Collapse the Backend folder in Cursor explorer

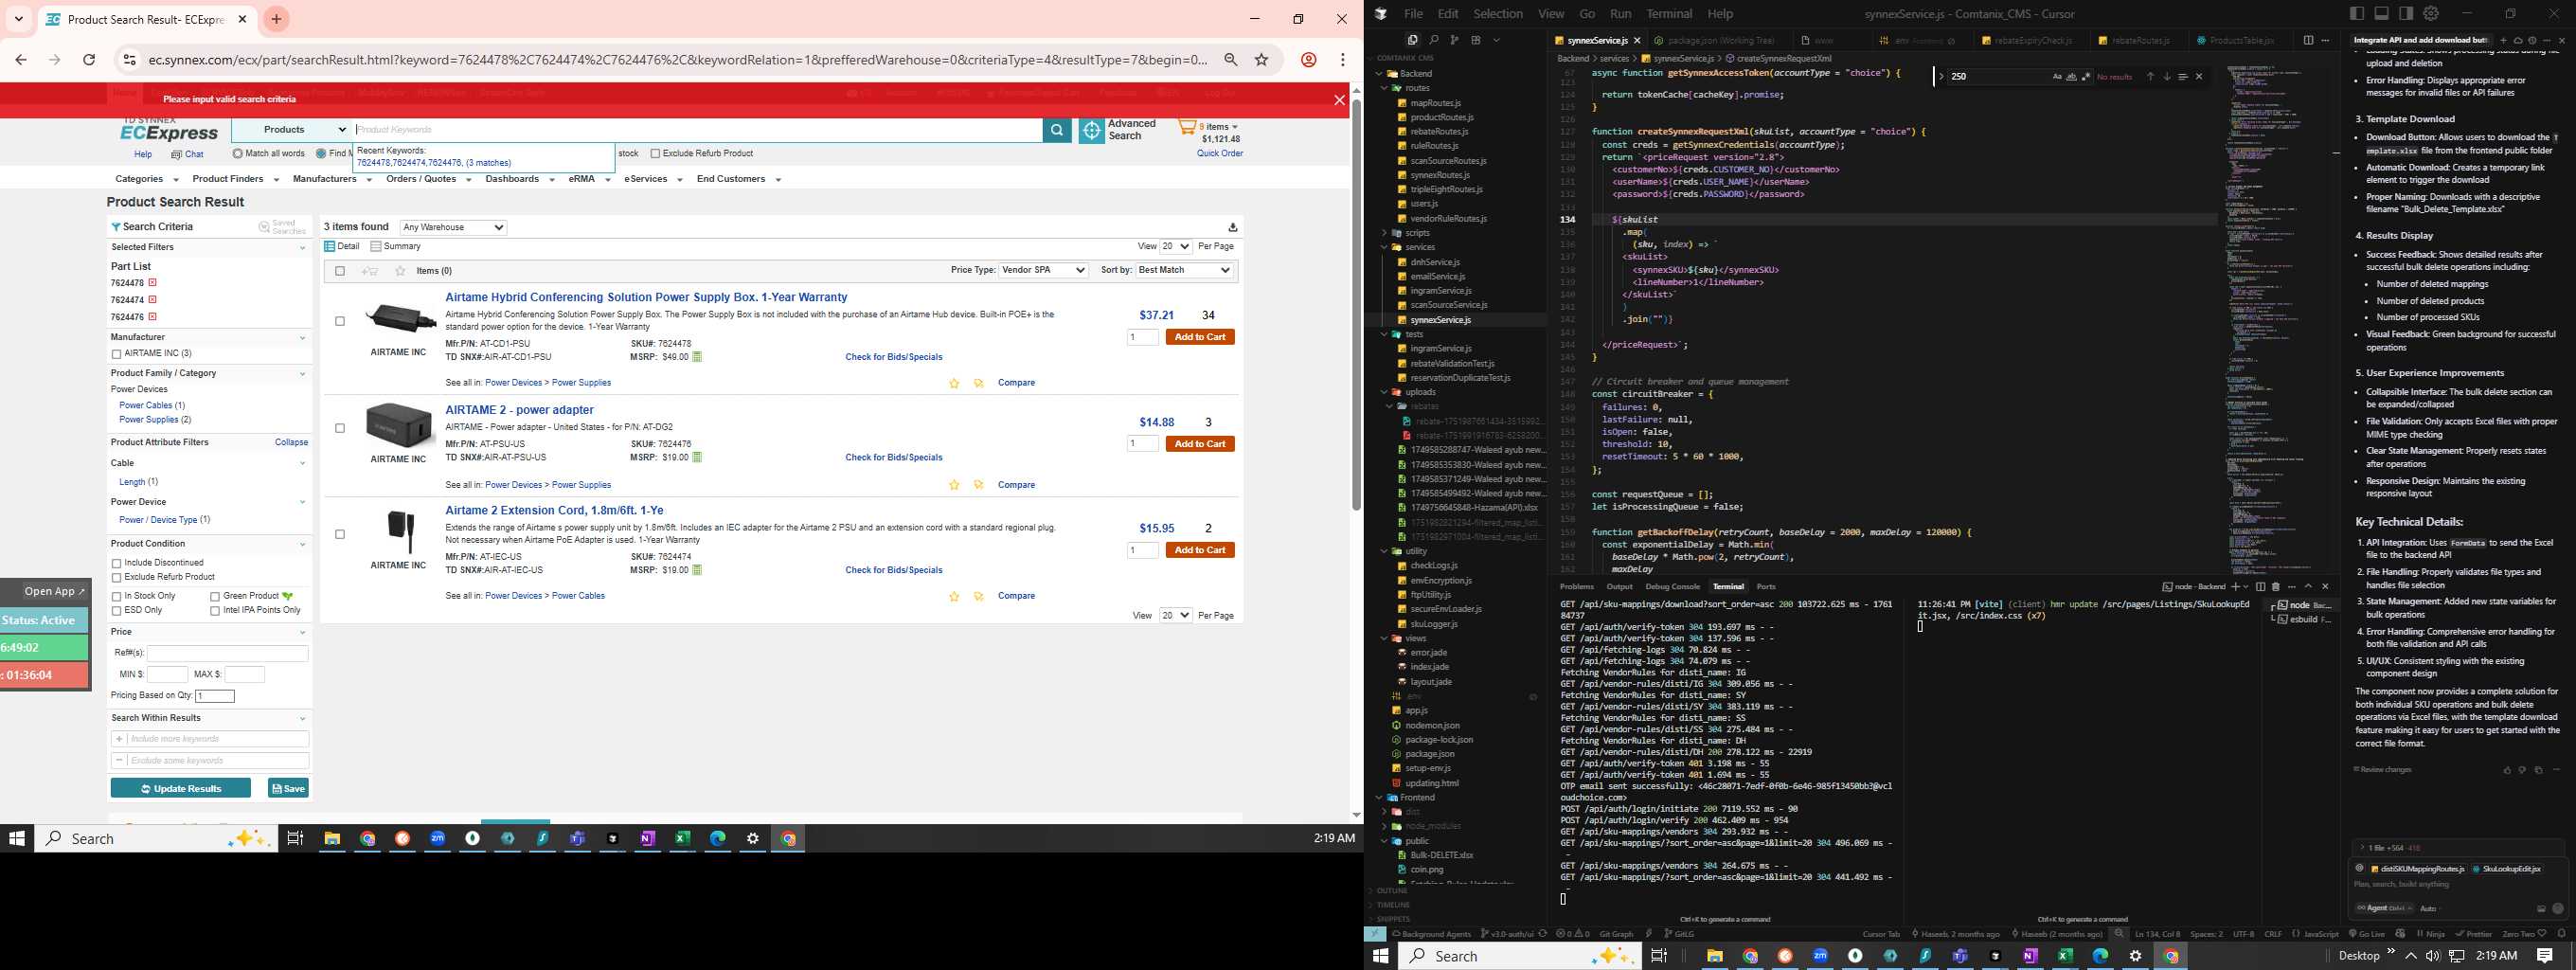coord(1380,74)
